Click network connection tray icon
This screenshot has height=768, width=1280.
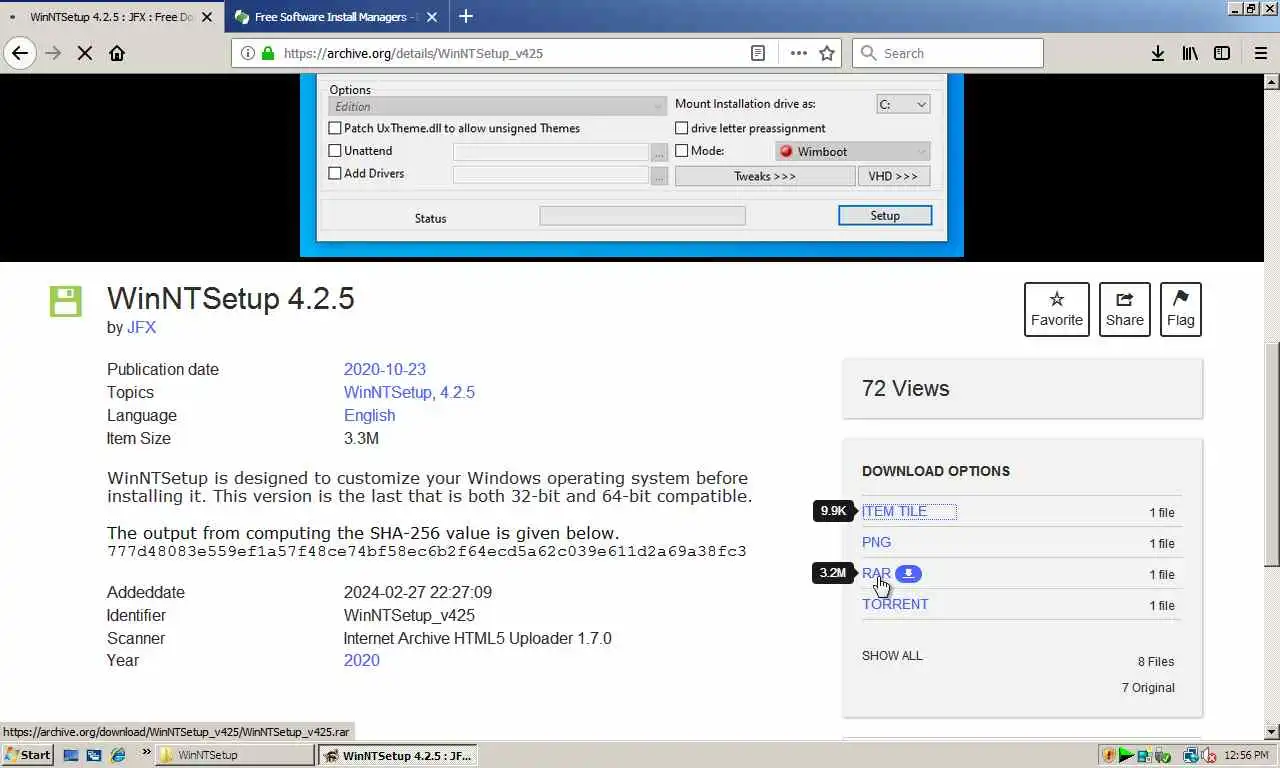[1191, 755]
